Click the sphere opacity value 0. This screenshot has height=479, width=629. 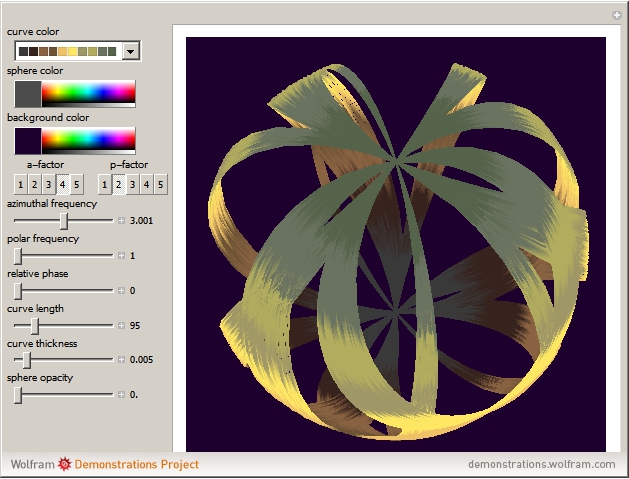coord(134,395)
